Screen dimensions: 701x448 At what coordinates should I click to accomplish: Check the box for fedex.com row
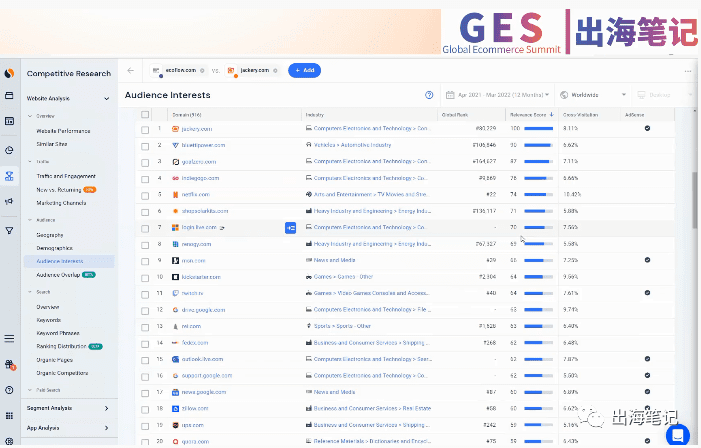[145, 344]
